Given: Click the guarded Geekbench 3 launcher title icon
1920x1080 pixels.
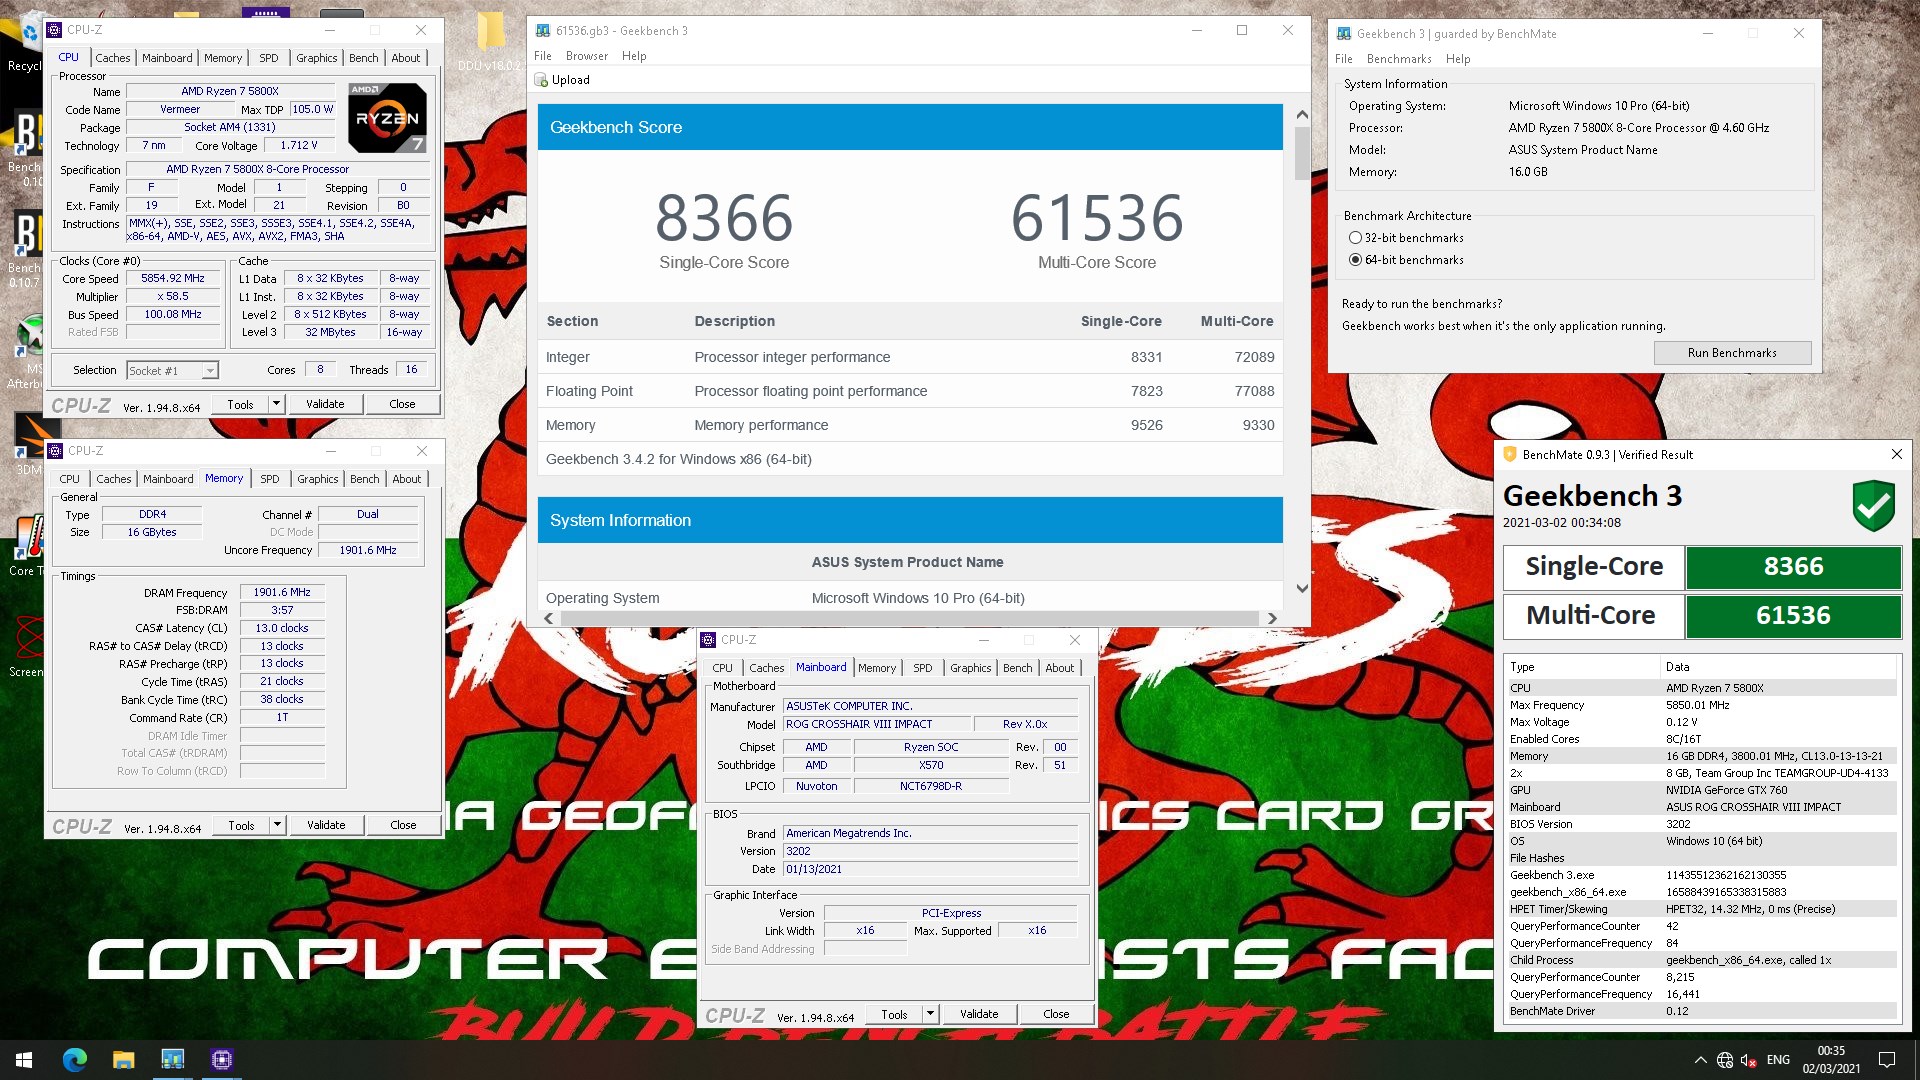Looking at the screenshot, I should tap(1344, 34).
